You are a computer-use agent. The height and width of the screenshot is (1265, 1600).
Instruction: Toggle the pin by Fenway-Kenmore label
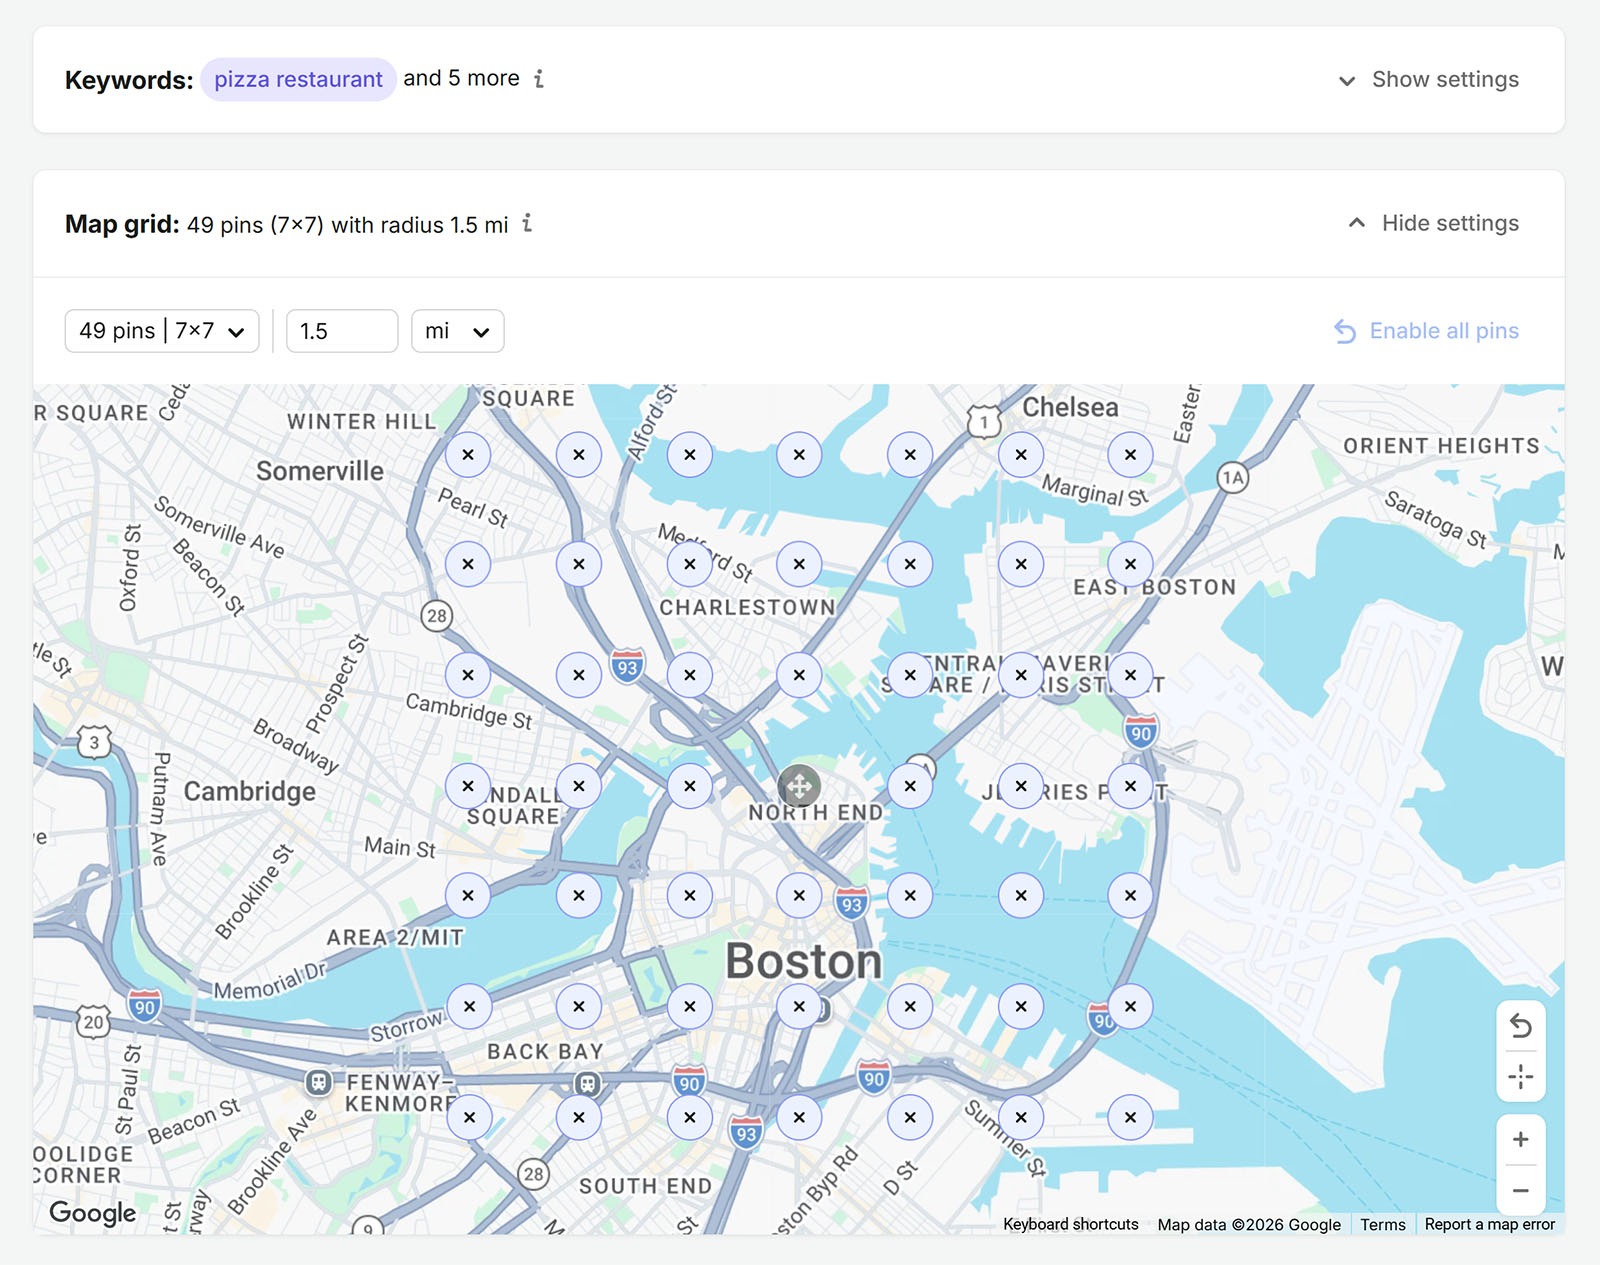[x=469, y=1117]
